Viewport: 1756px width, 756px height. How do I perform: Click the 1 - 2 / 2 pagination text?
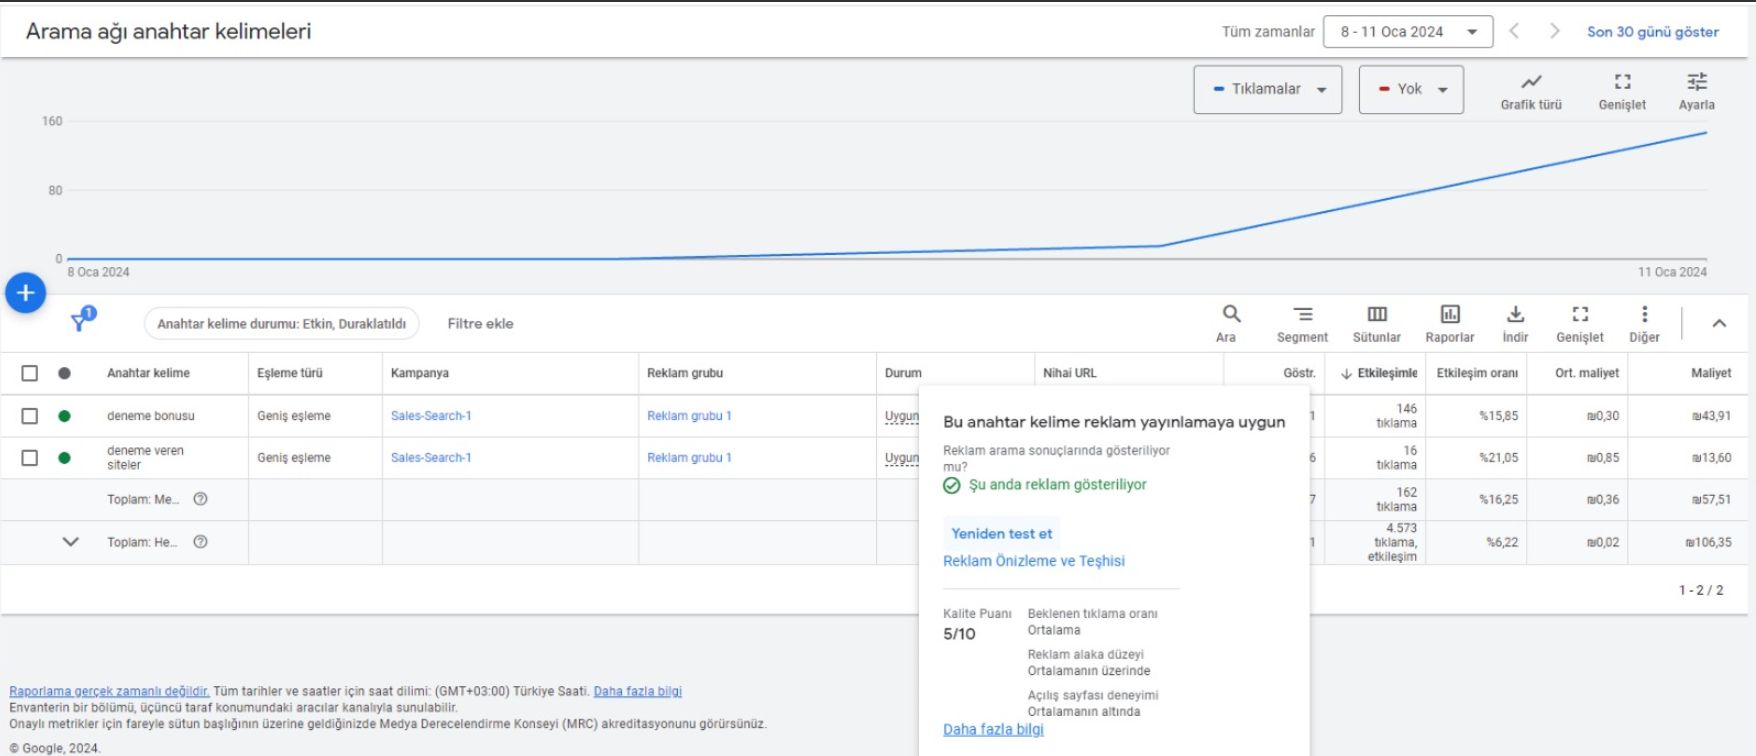coord(1701,590)
